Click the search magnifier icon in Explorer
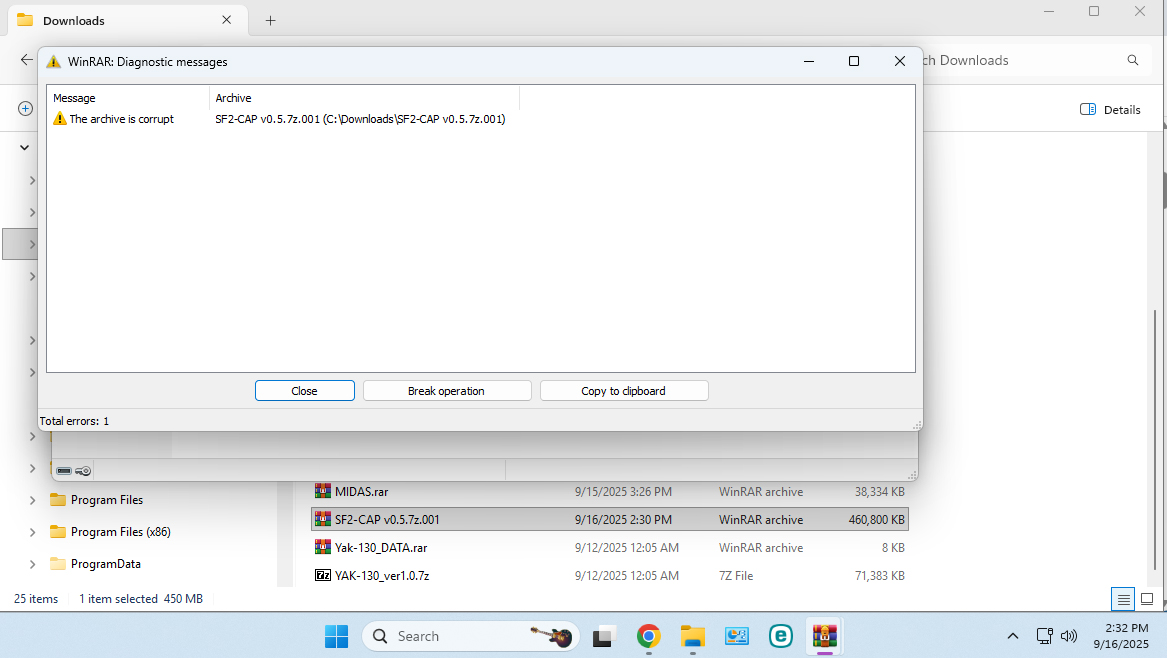1167x658 pixels. pyautogui.click(x=1133, y=60)
